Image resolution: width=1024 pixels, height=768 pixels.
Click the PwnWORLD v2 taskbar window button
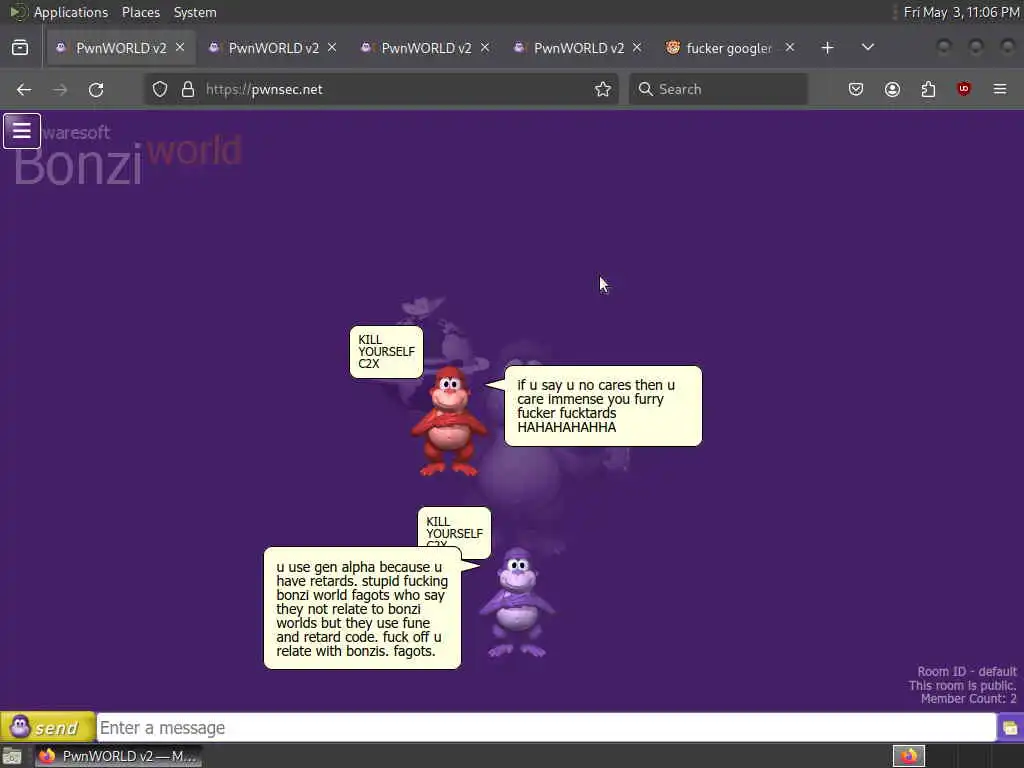pyautogui.click(x=119, y=756)
